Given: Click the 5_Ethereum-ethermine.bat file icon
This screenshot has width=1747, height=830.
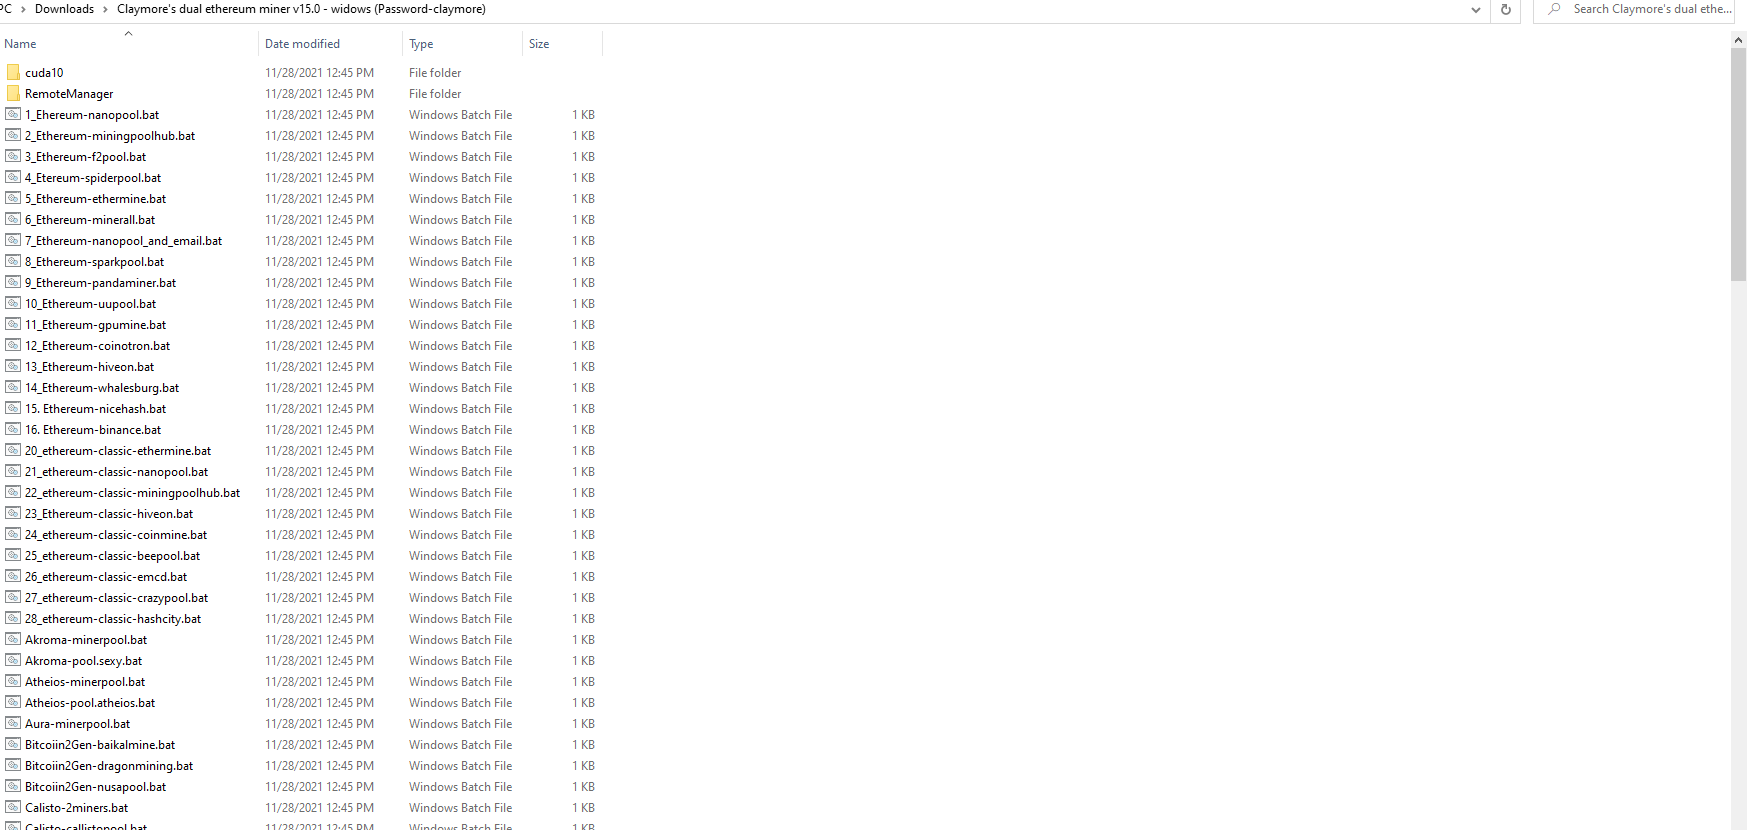Looking at the screenshot, I should point(13,198).
